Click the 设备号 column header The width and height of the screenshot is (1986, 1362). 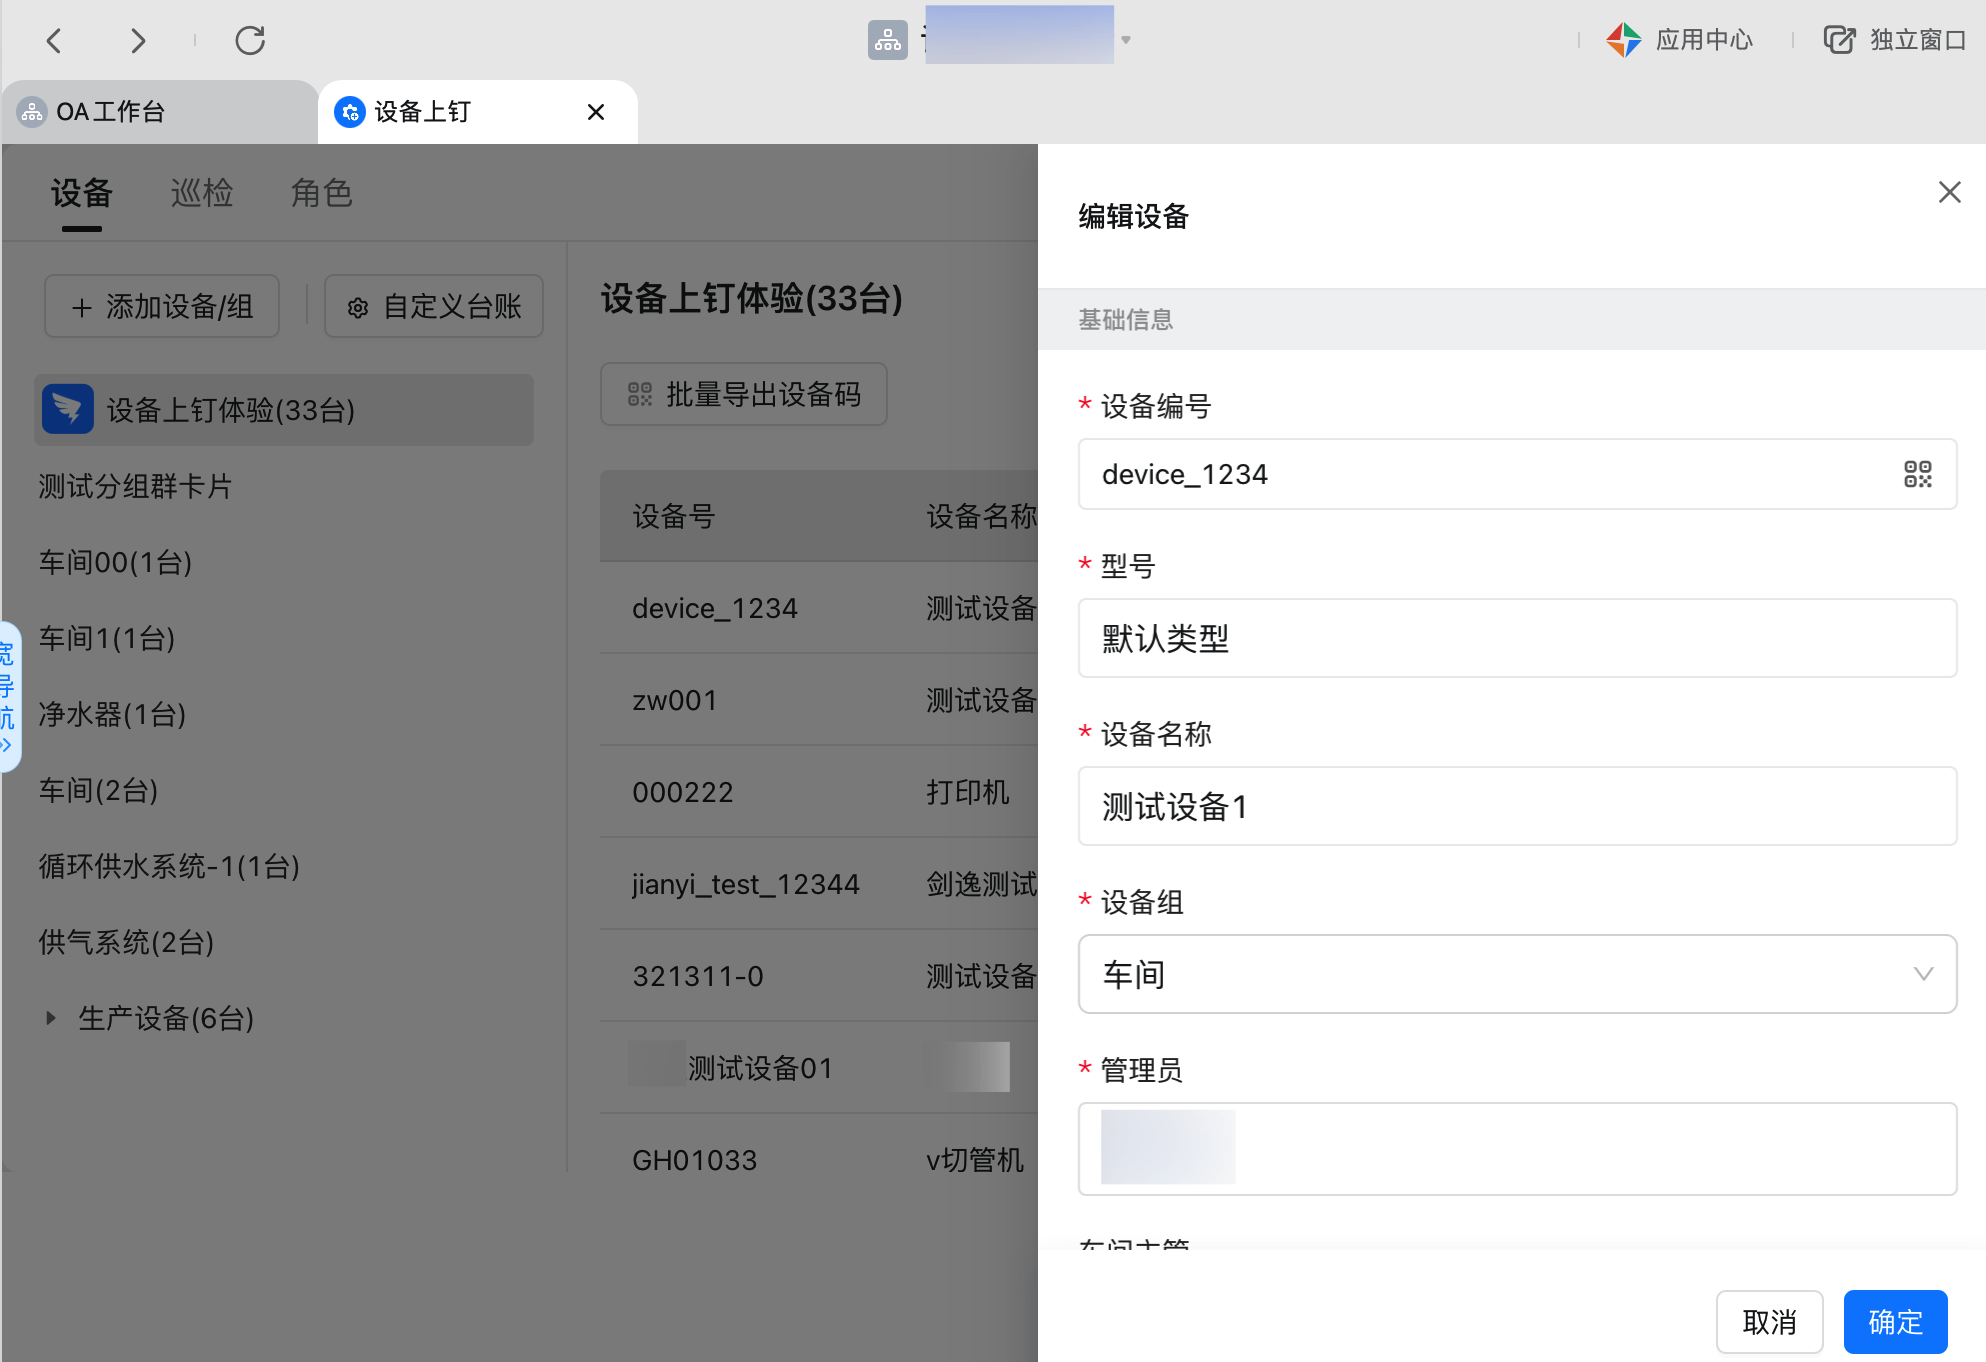point(674,516)
